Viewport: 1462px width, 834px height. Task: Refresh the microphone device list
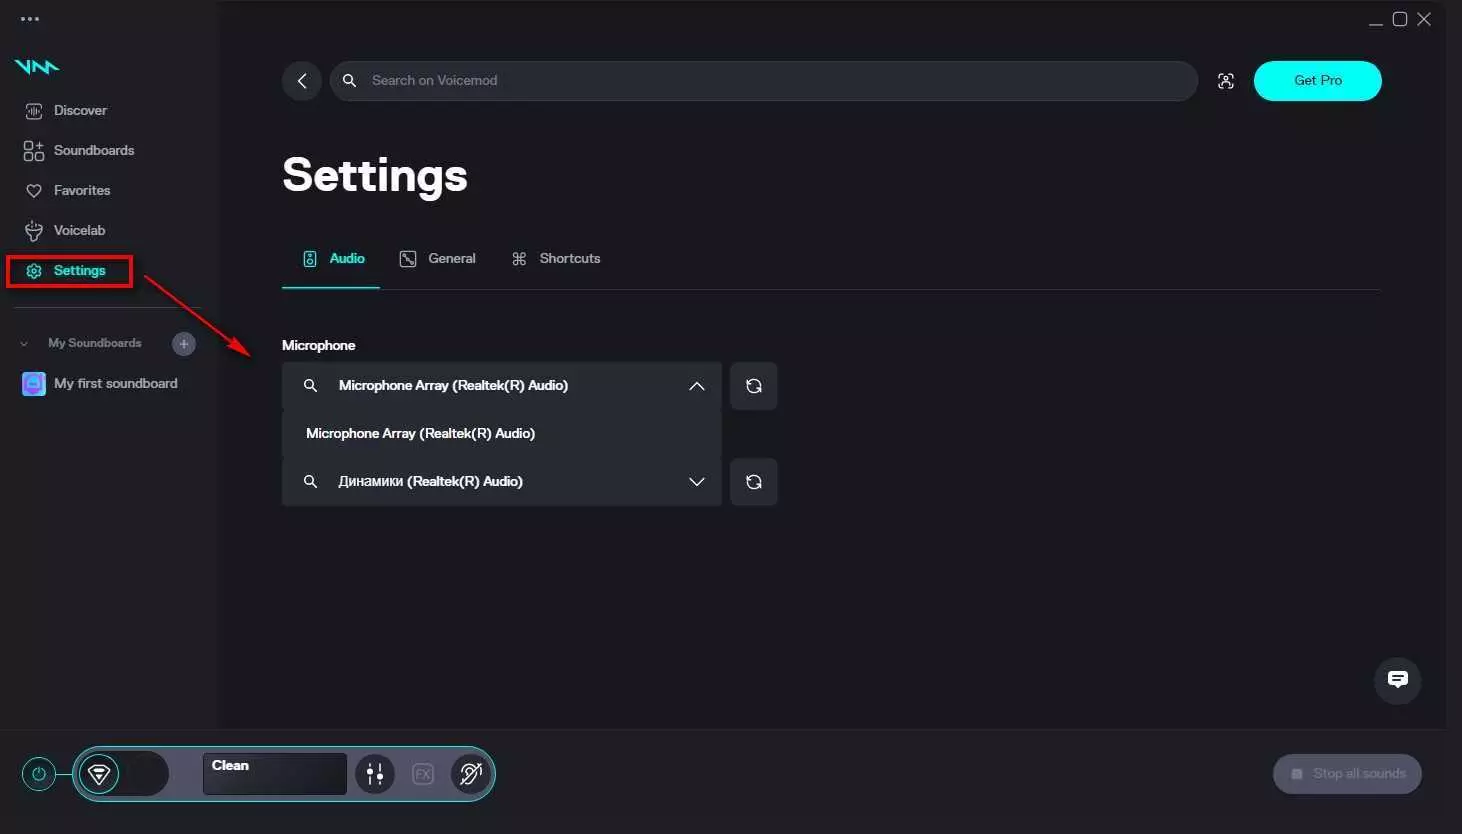pyautogui.click(x=754, y=386)
